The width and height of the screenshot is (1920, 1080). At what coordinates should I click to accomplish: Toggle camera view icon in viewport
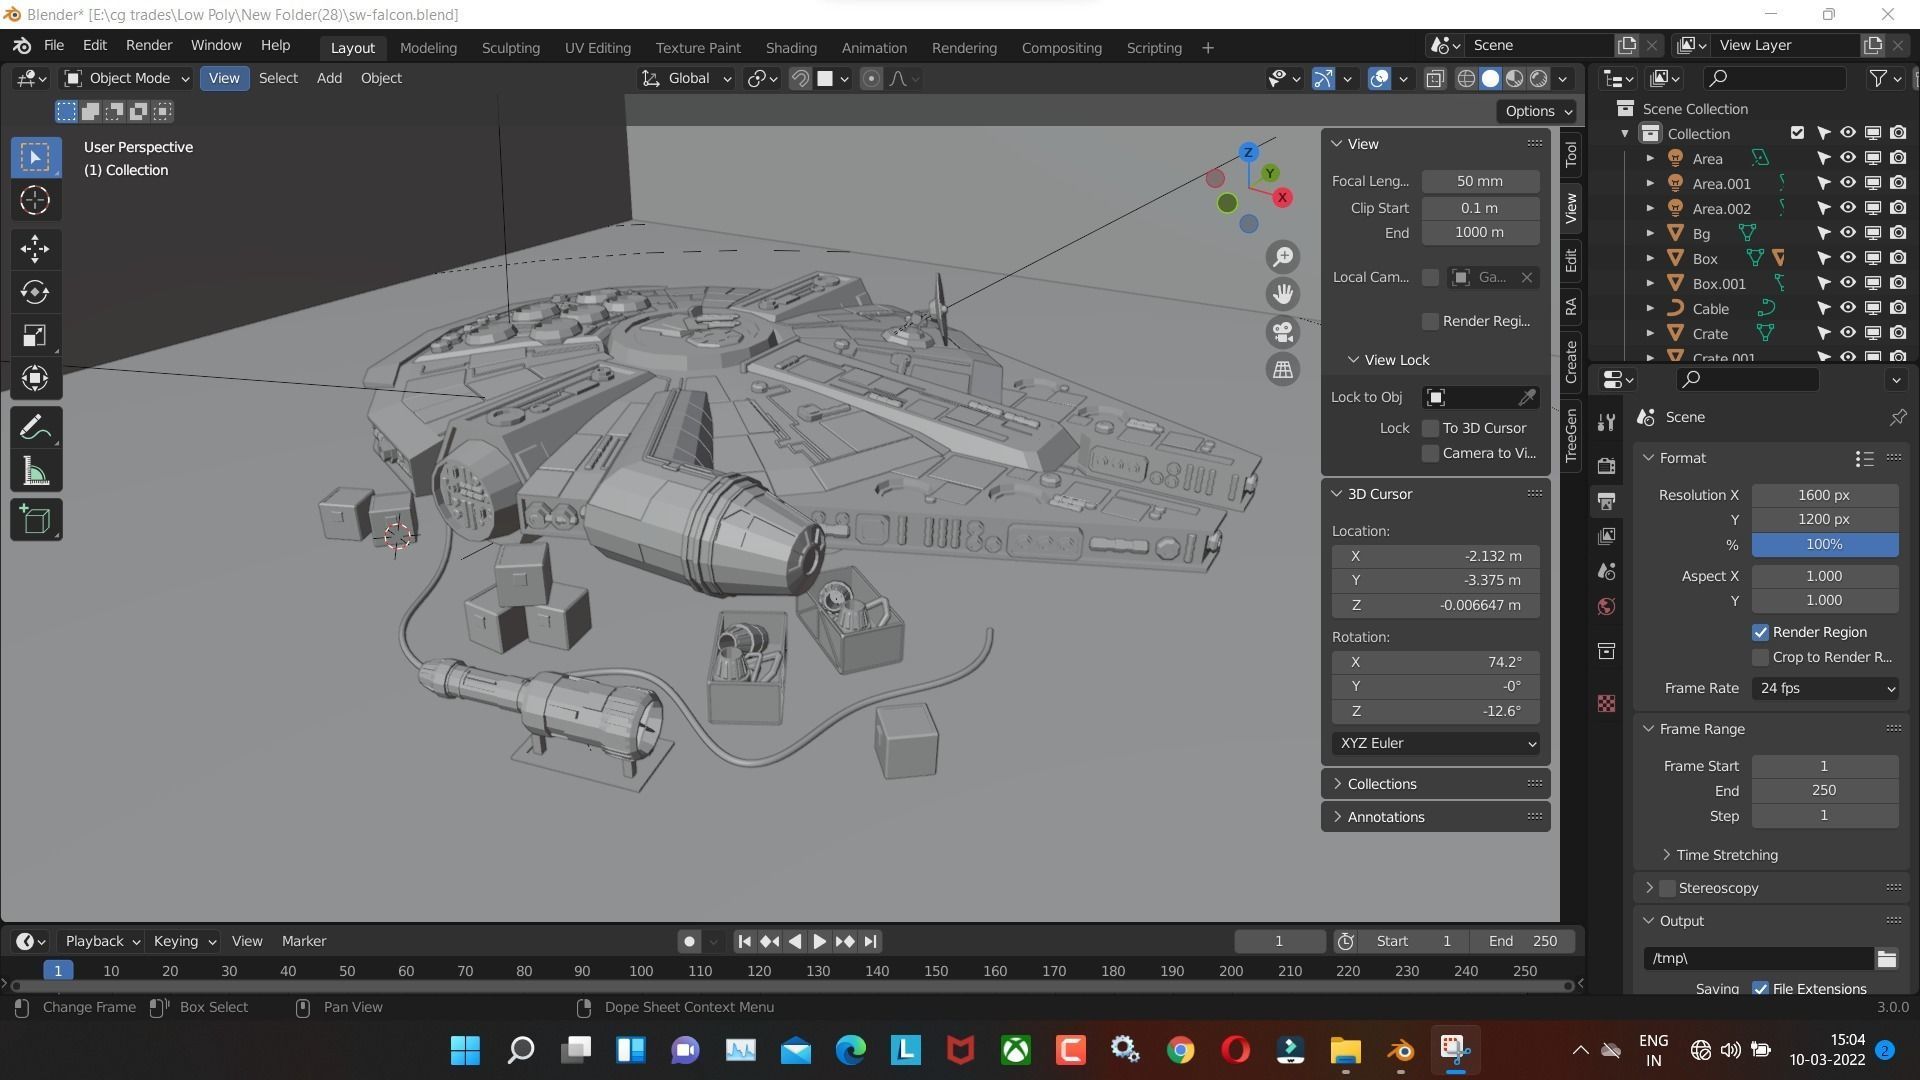[1283, 331]
